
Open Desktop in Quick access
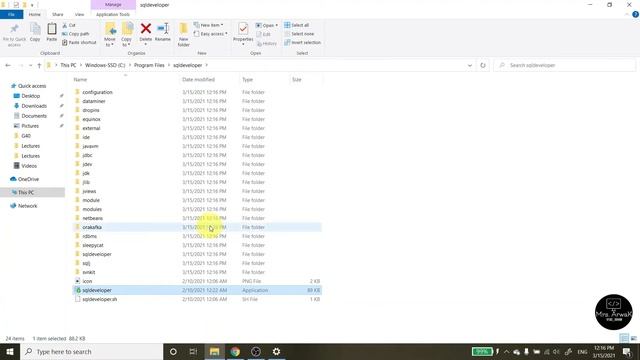click(x=31, y=96)
